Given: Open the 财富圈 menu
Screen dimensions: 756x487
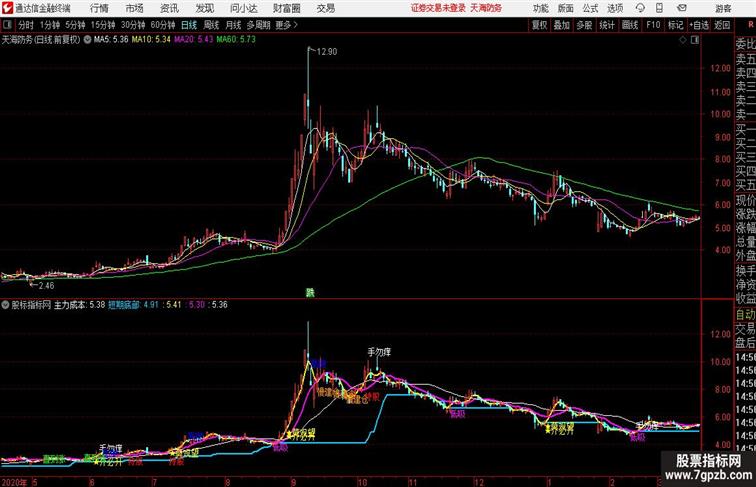Looking at the screenshot, I should click(287, 8).
